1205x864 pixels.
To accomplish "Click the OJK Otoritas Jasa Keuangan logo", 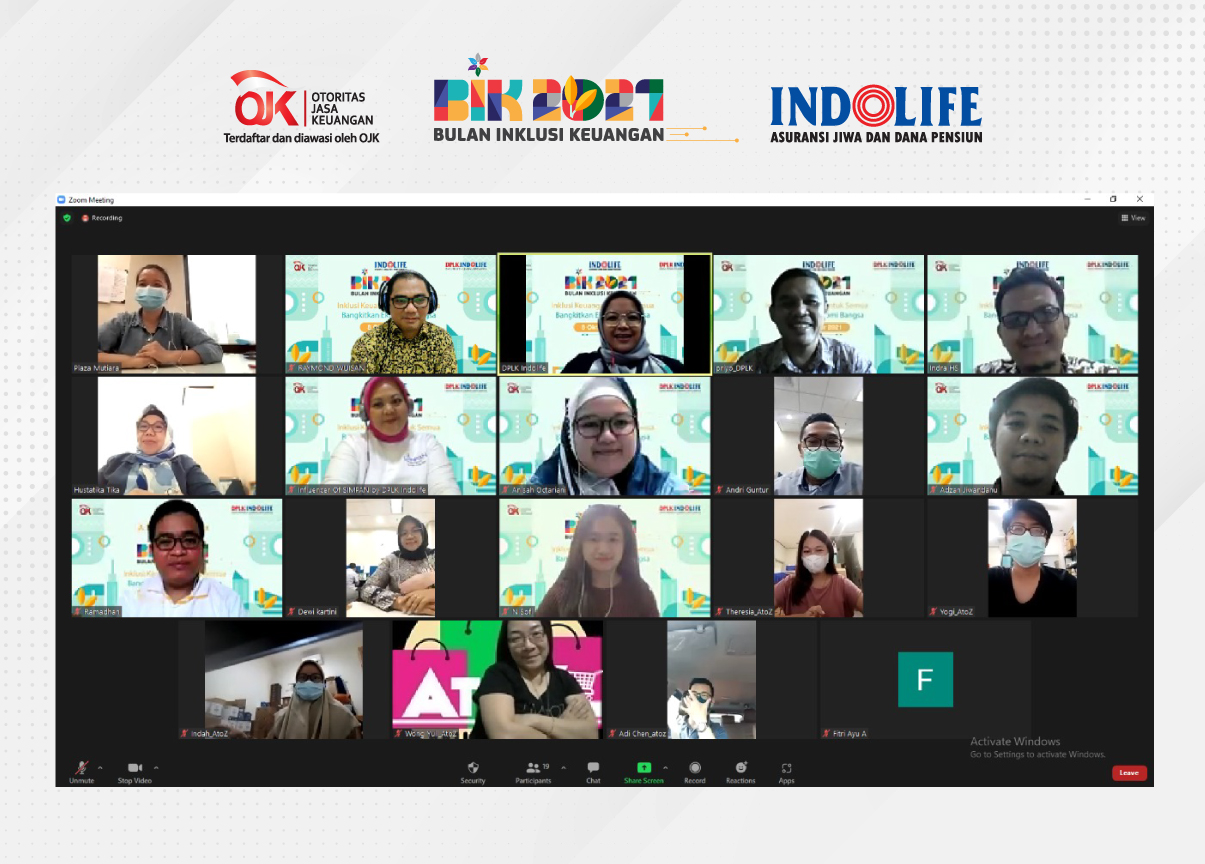I will [303, 107].
